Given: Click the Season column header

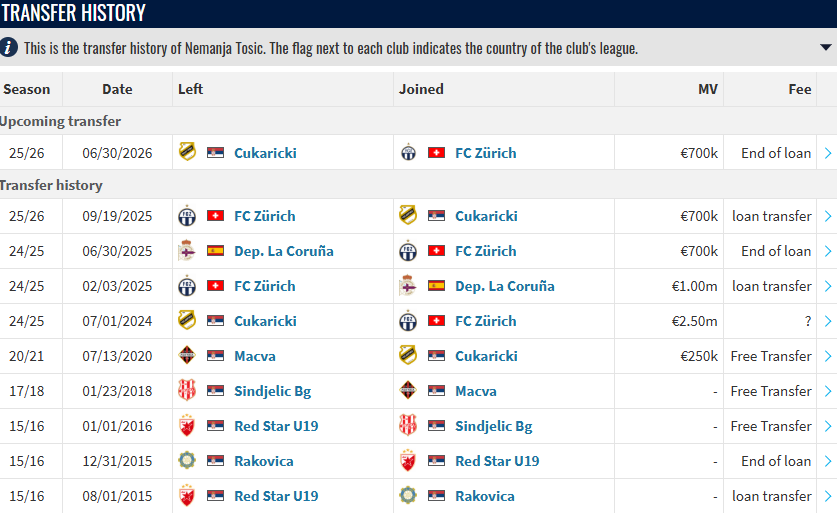Looking at the screenshot, I should (27, 89).
